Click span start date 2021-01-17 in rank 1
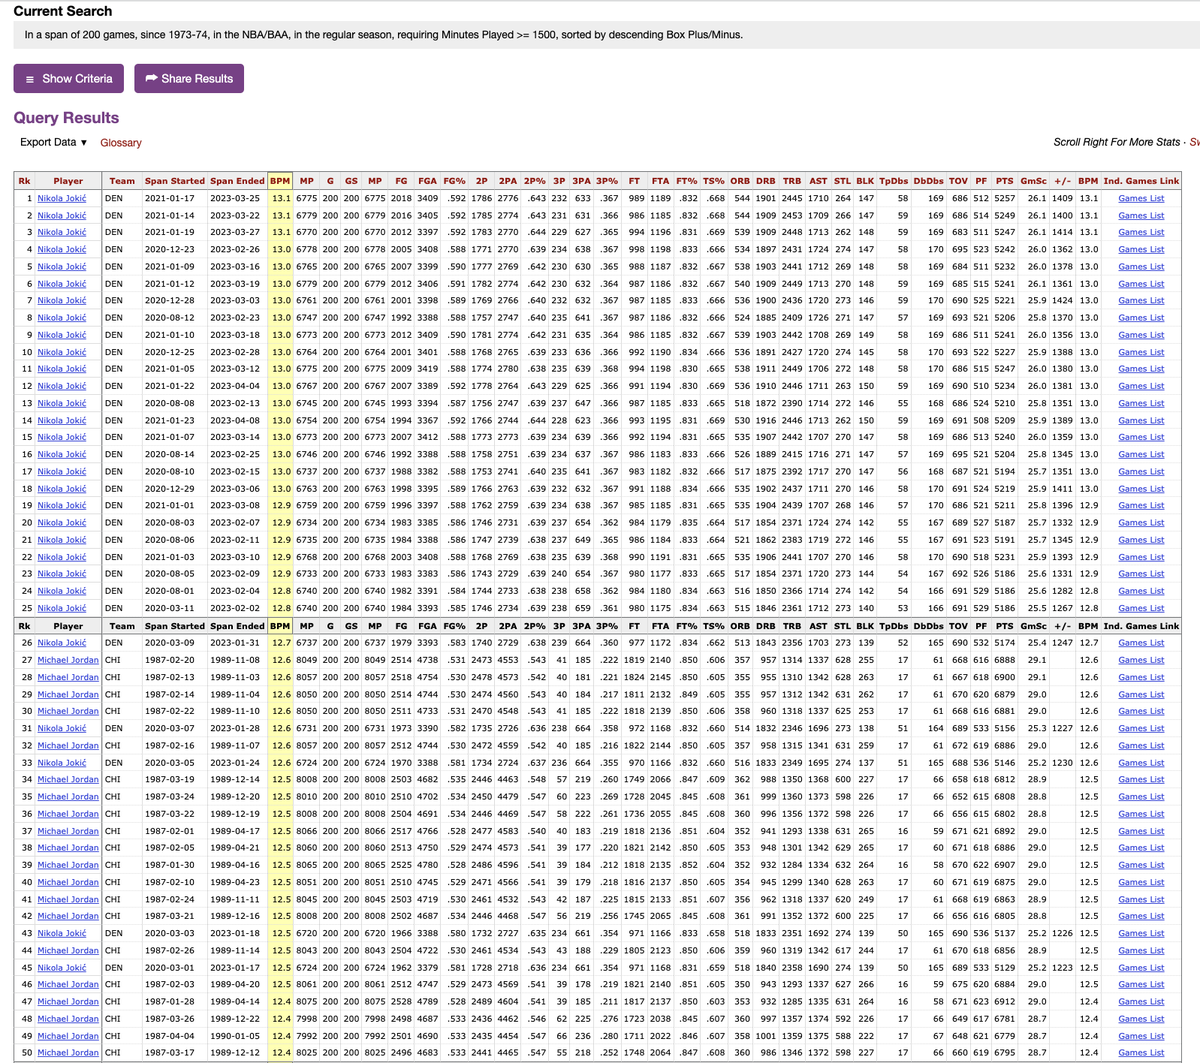The width and height of the screenshot is (1200, 1063). 169,198
